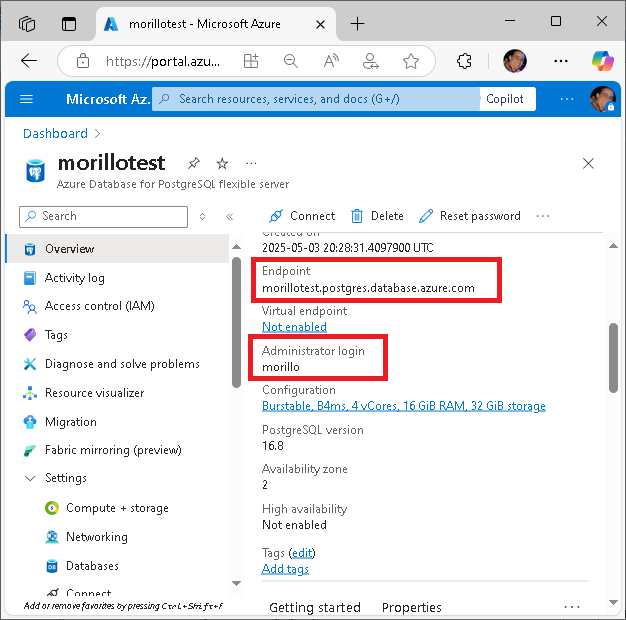Open Azure portal header more options
This screenshot has width=626, height=620.
coord(567,99)
